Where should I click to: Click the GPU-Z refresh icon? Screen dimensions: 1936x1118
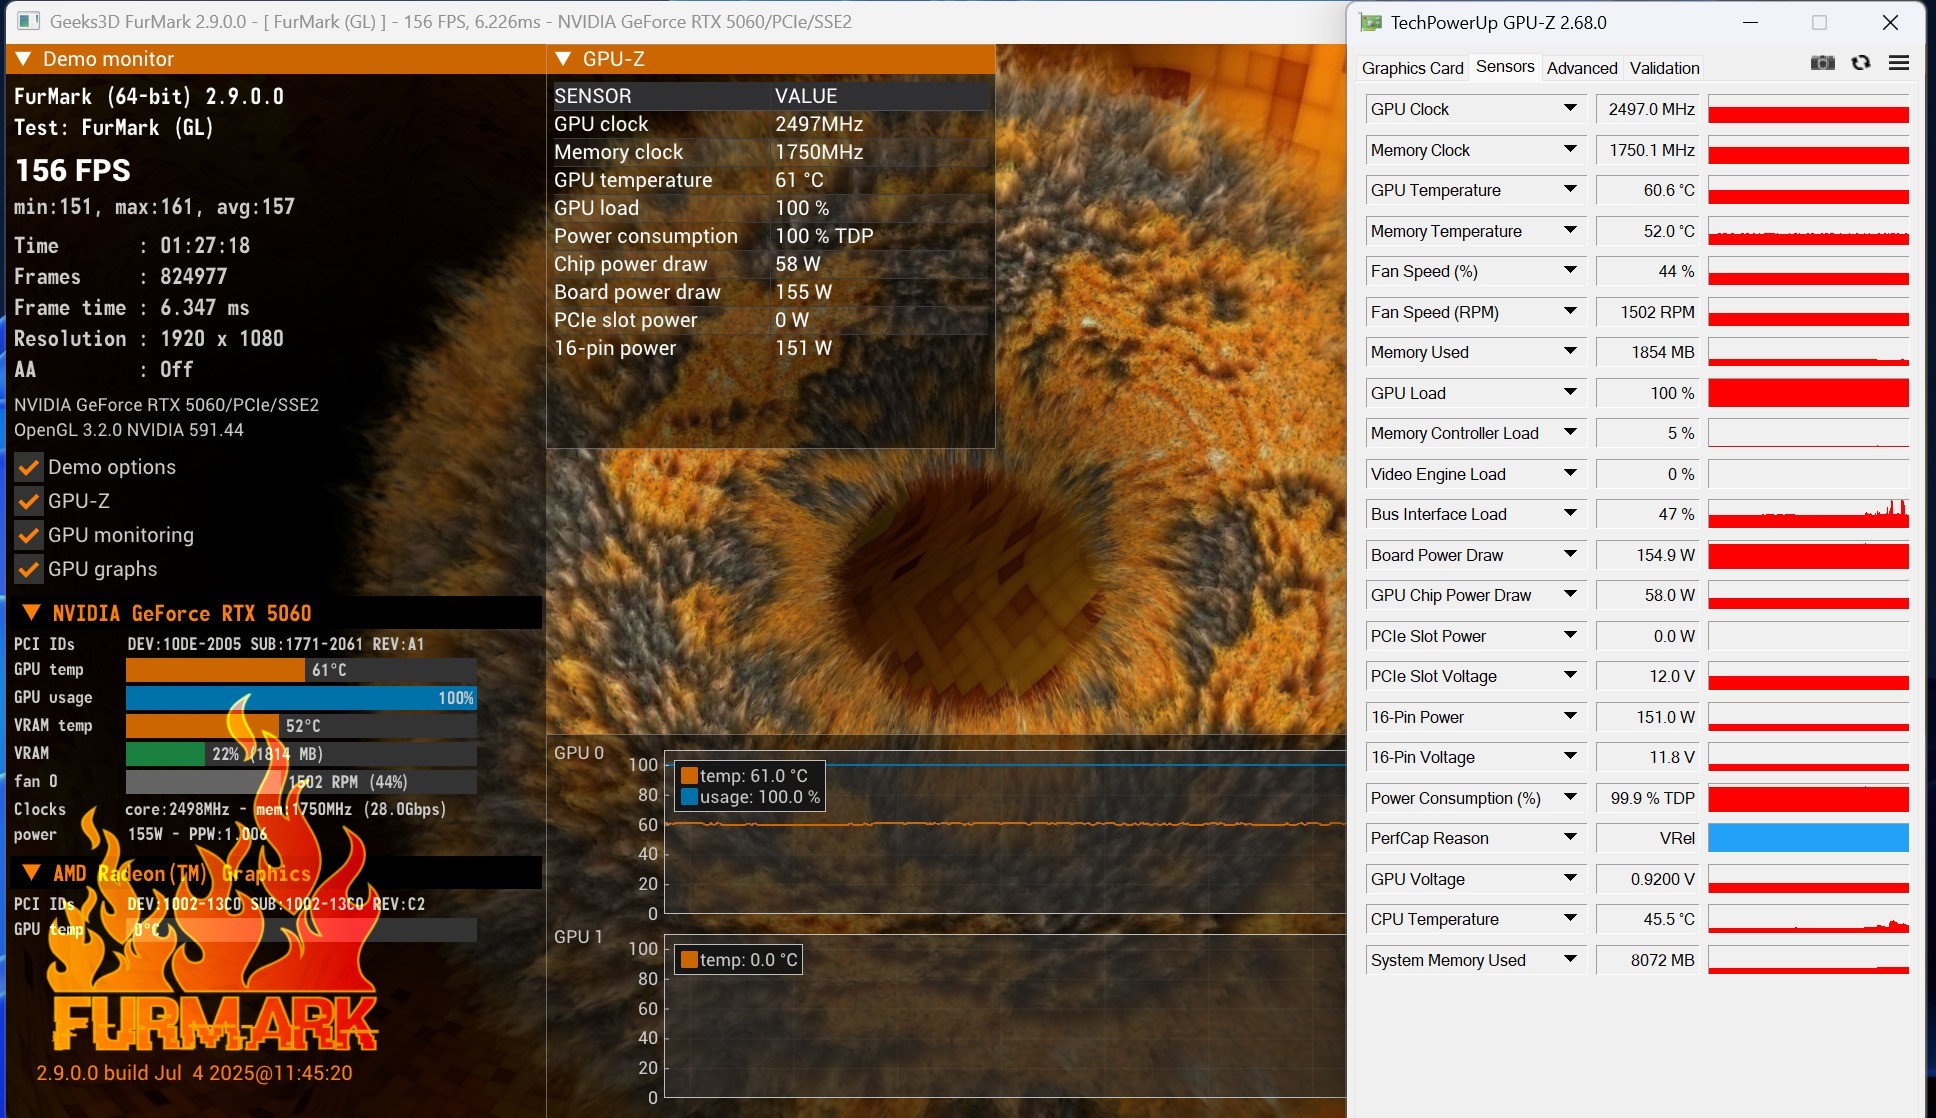point(1860,63)
